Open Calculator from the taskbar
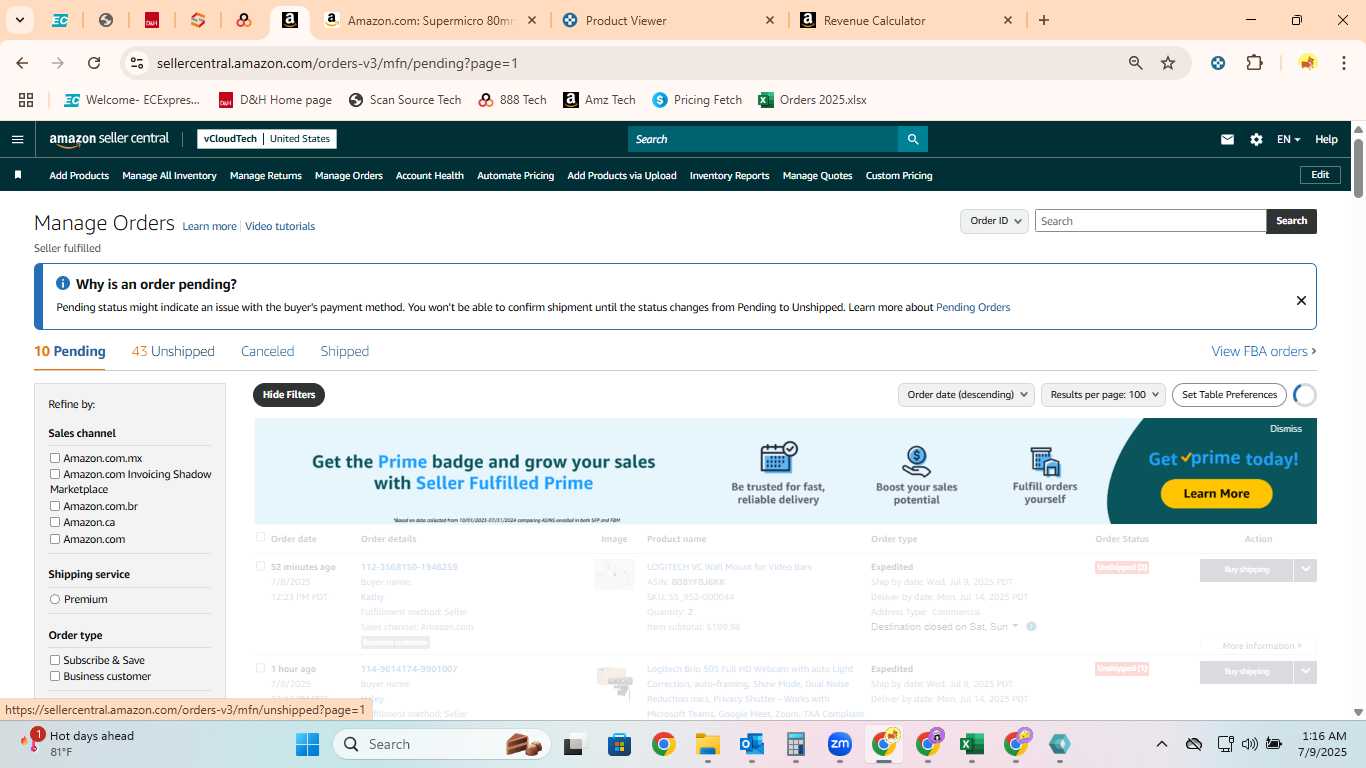The width and height of the screenshot is (1366, 768). pyautogui.click(x=795, y=744)
